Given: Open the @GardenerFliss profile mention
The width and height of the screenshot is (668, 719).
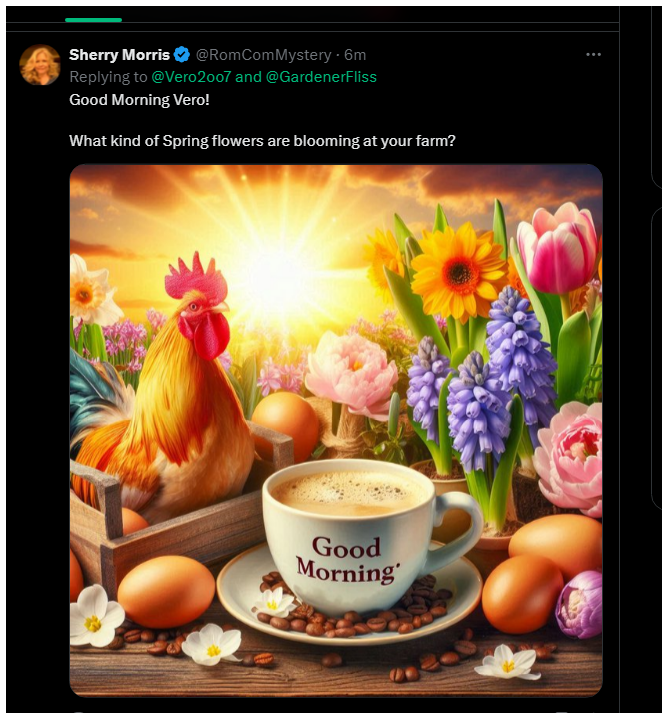Looking at the screenshot, I should click(x=321, y=76).
